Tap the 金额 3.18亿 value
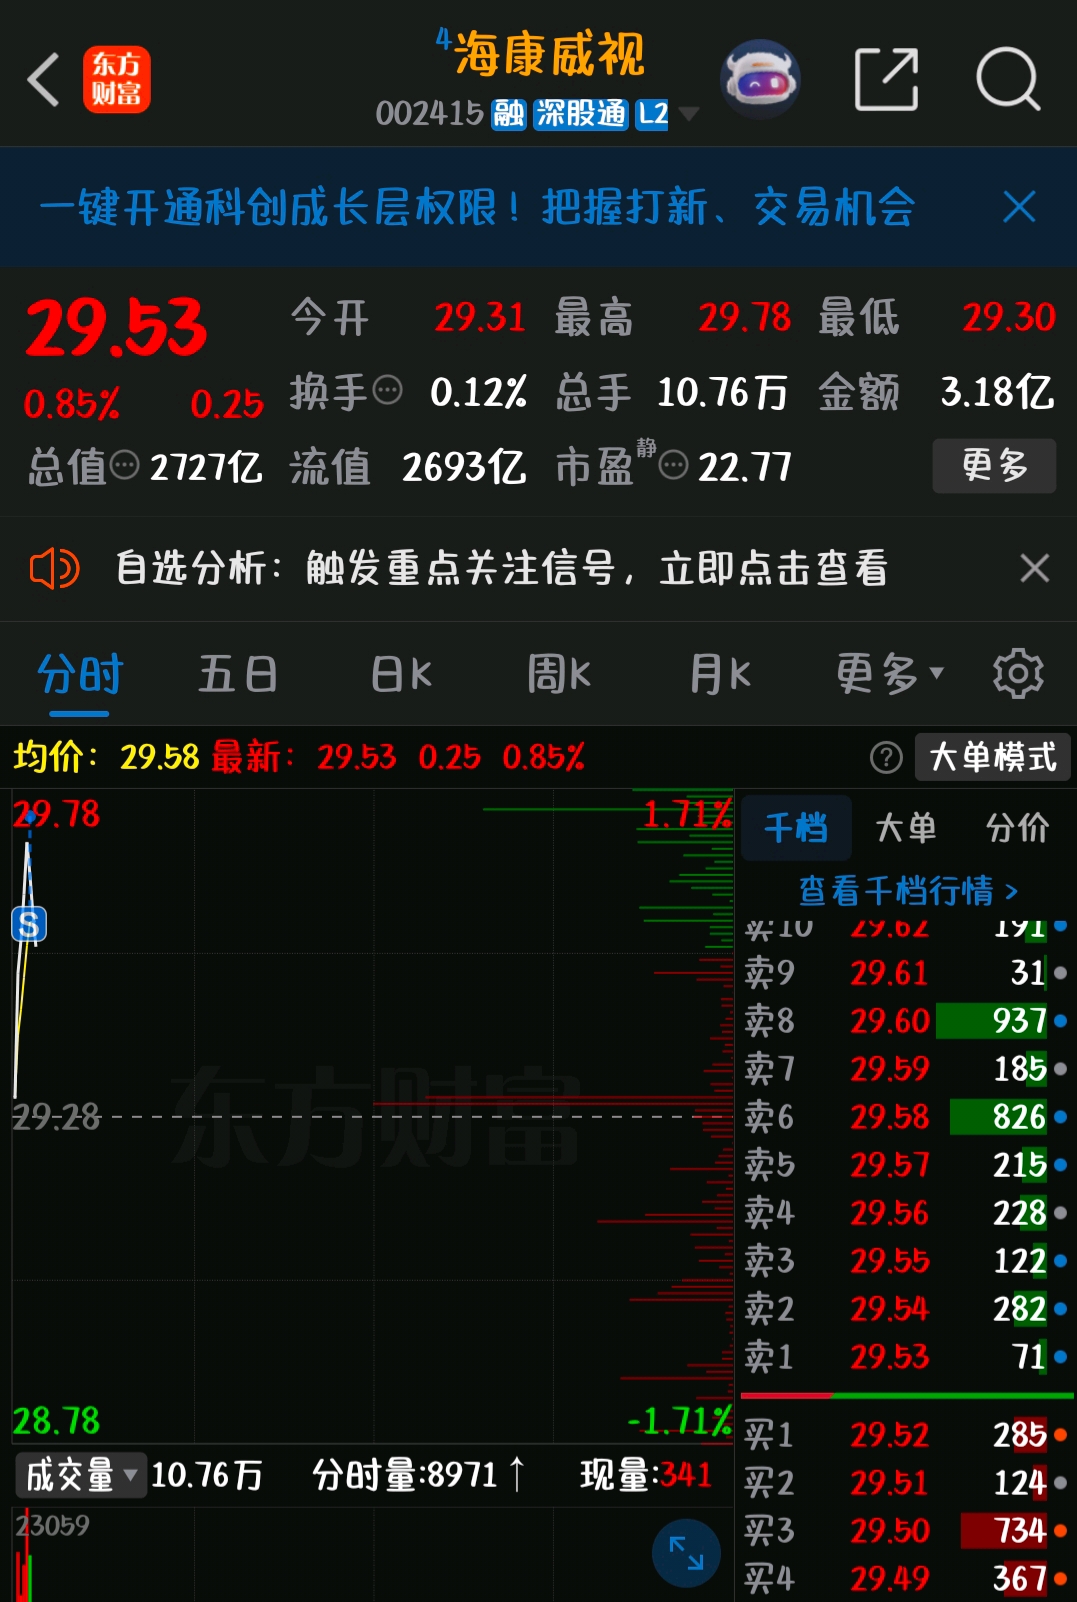 [997, 392]
